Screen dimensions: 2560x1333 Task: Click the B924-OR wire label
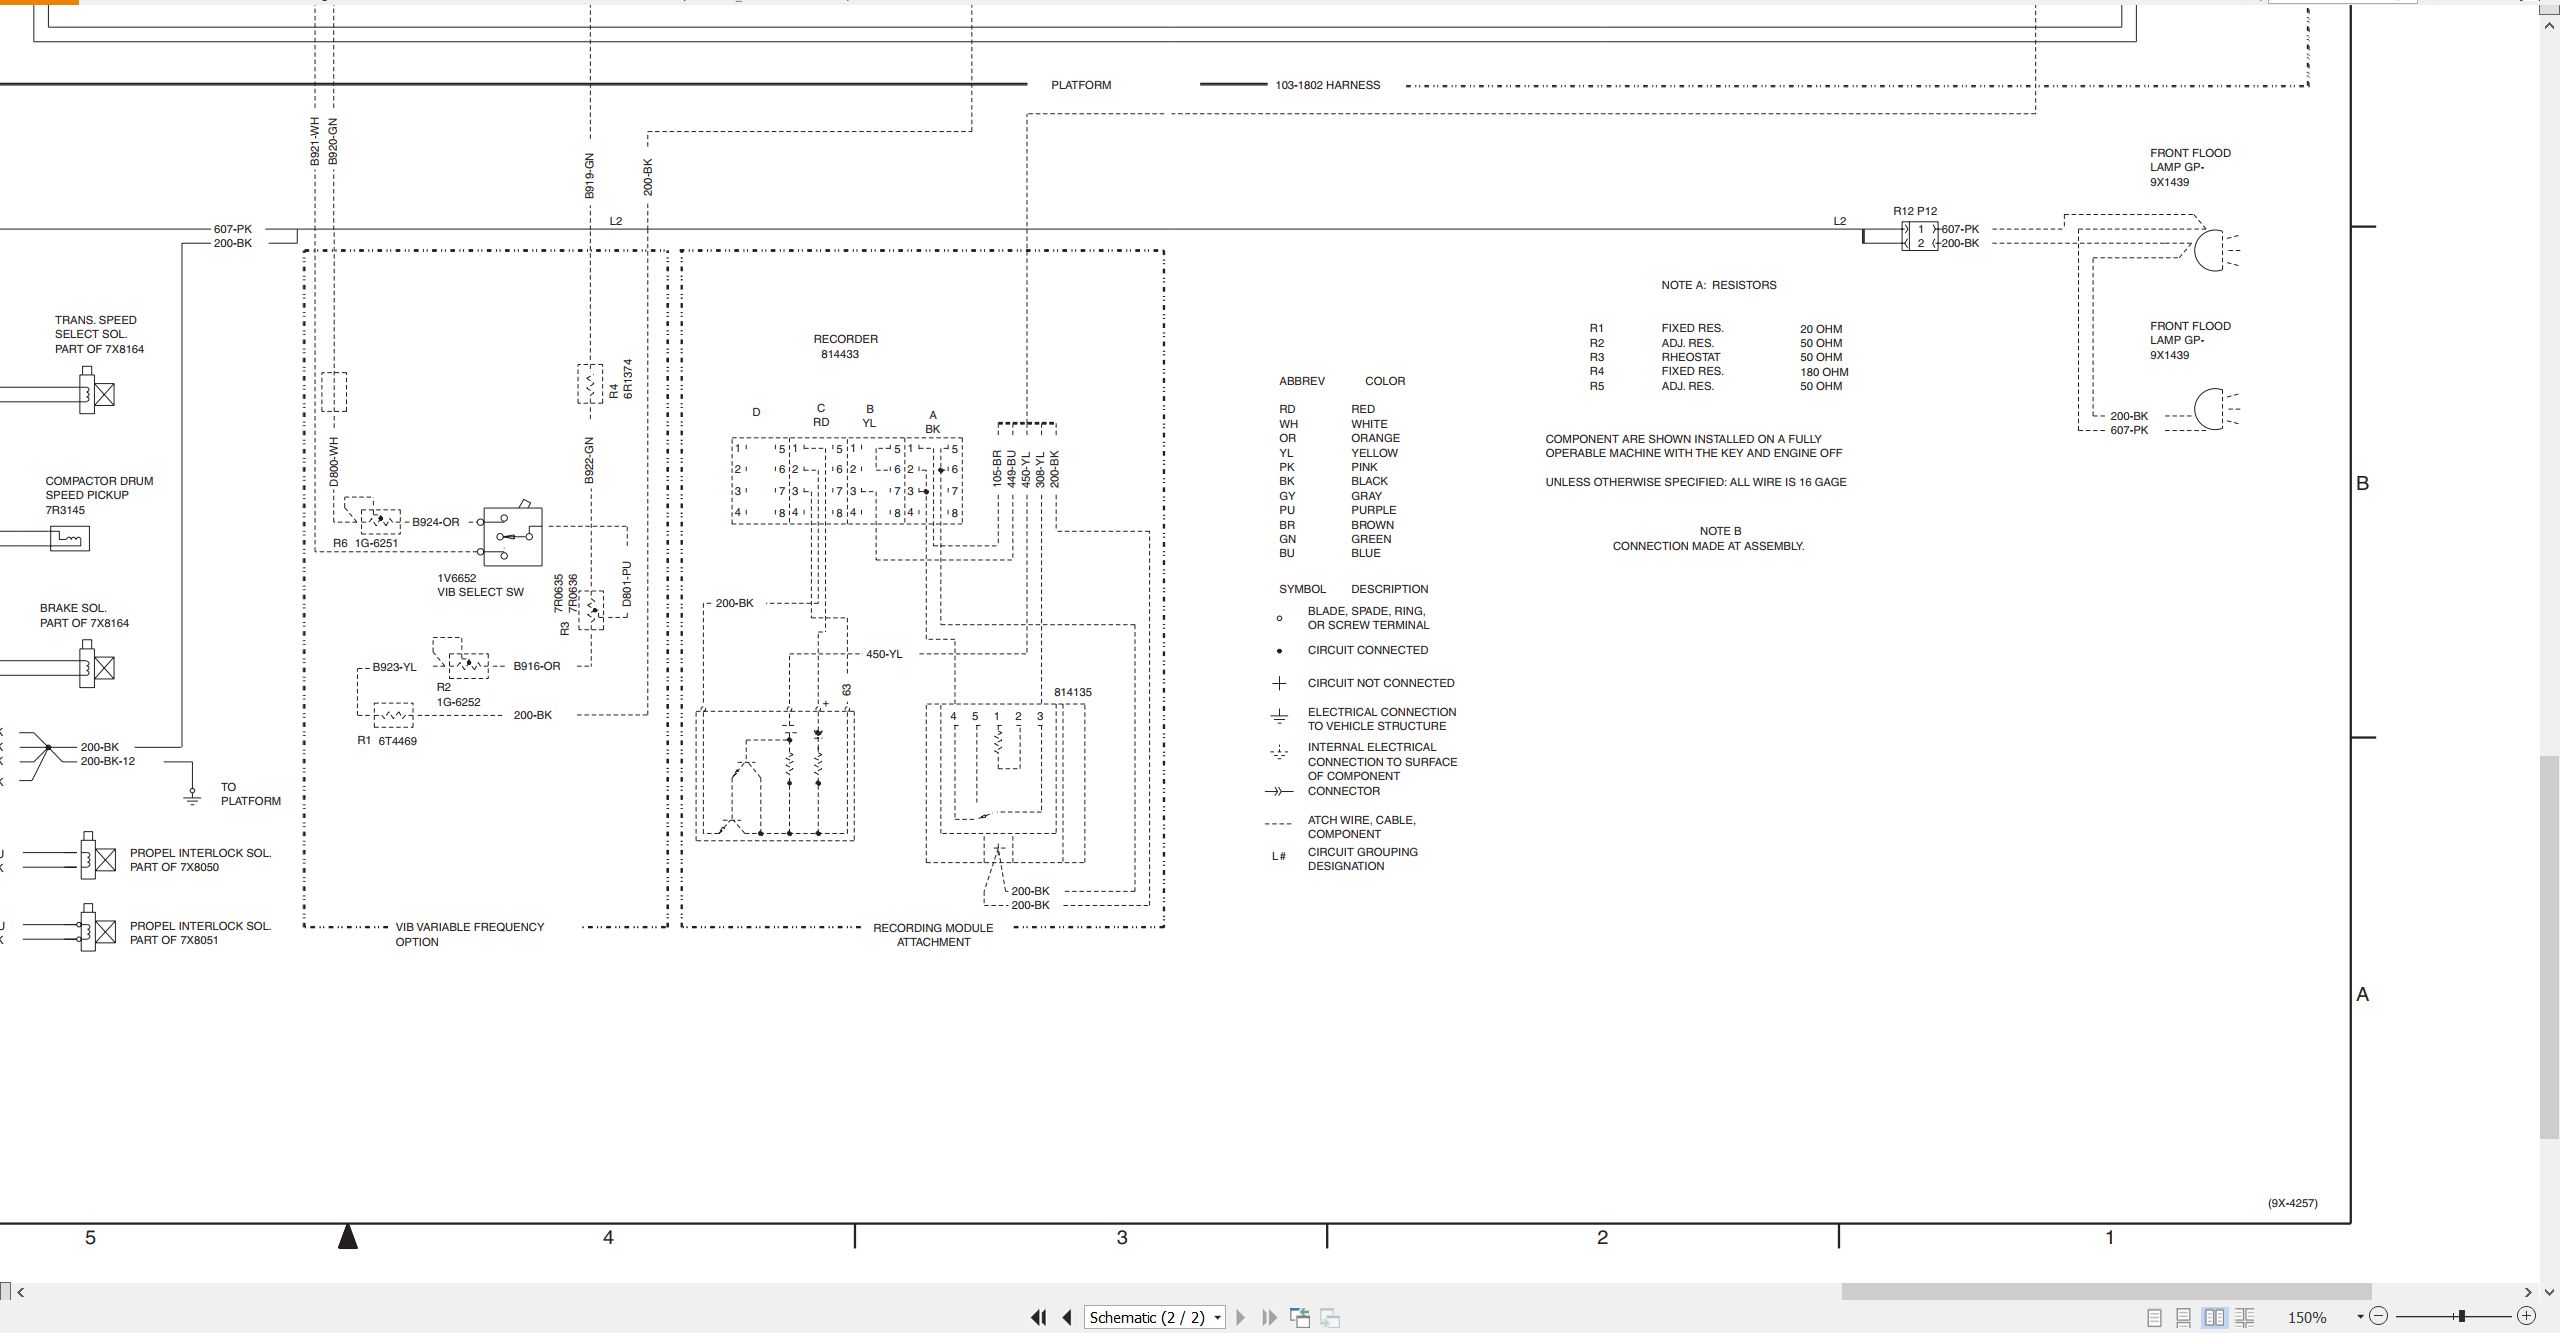click(x=436, y=522)
